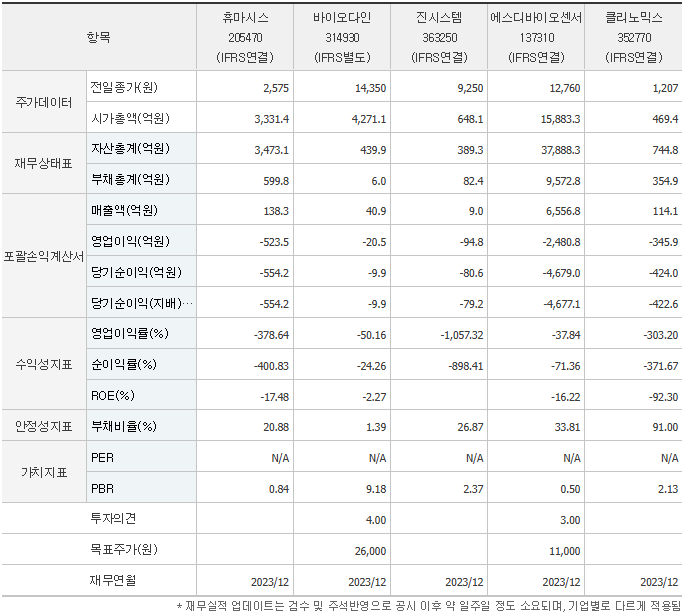The height and width of the screenshot is (613, 684).
Task: Select the 포괄손익계산서 category cell
Action: [x=44, y=256]
